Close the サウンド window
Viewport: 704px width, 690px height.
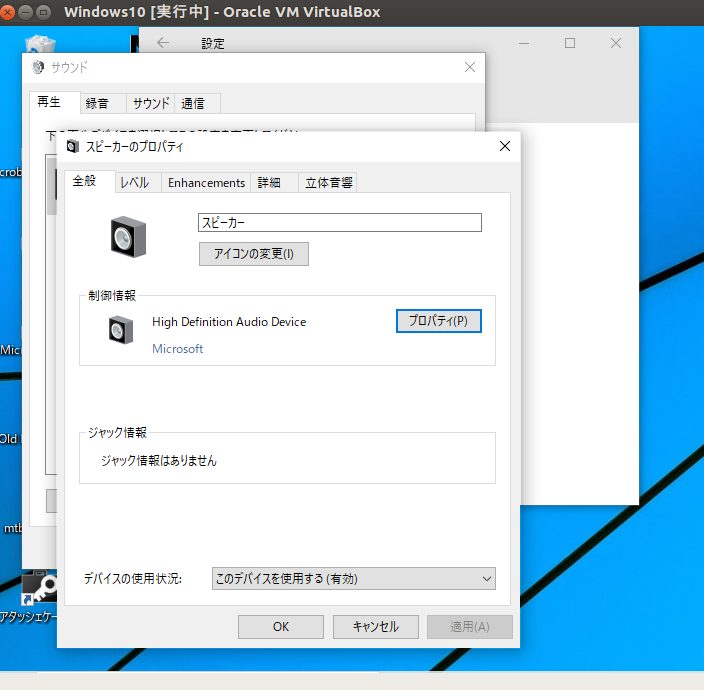click(x=470, y=67)
